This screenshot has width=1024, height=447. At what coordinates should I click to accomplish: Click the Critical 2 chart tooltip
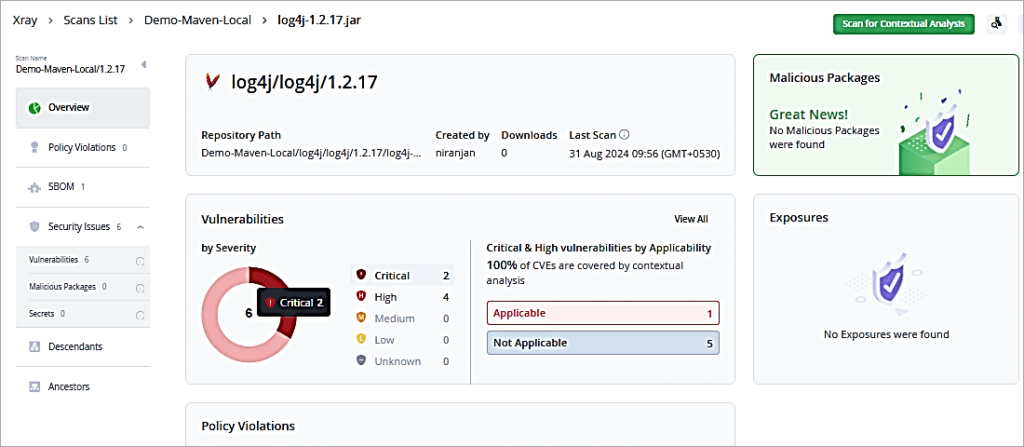(294, 303)
